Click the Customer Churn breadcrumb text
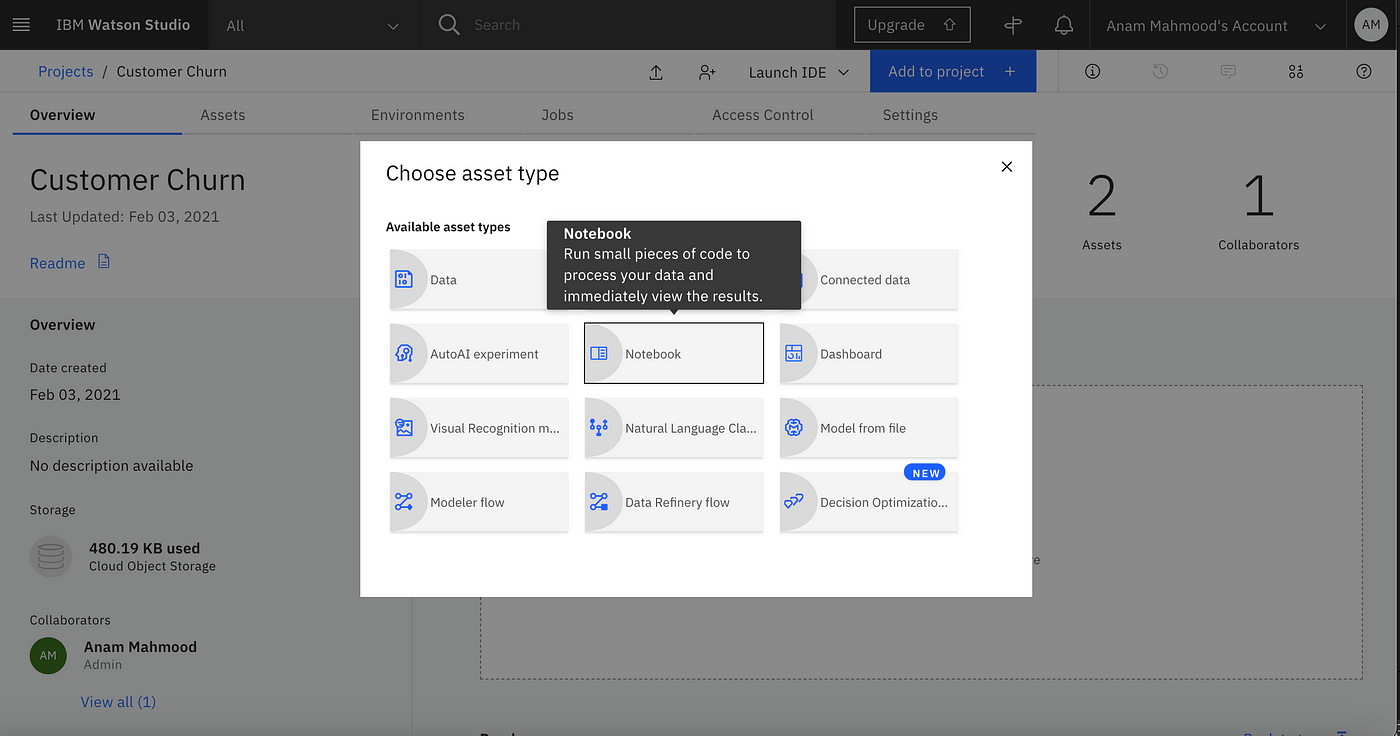The width and height of the screenshot is (1400, 736). pyautogui.click(x=172, y=72)
